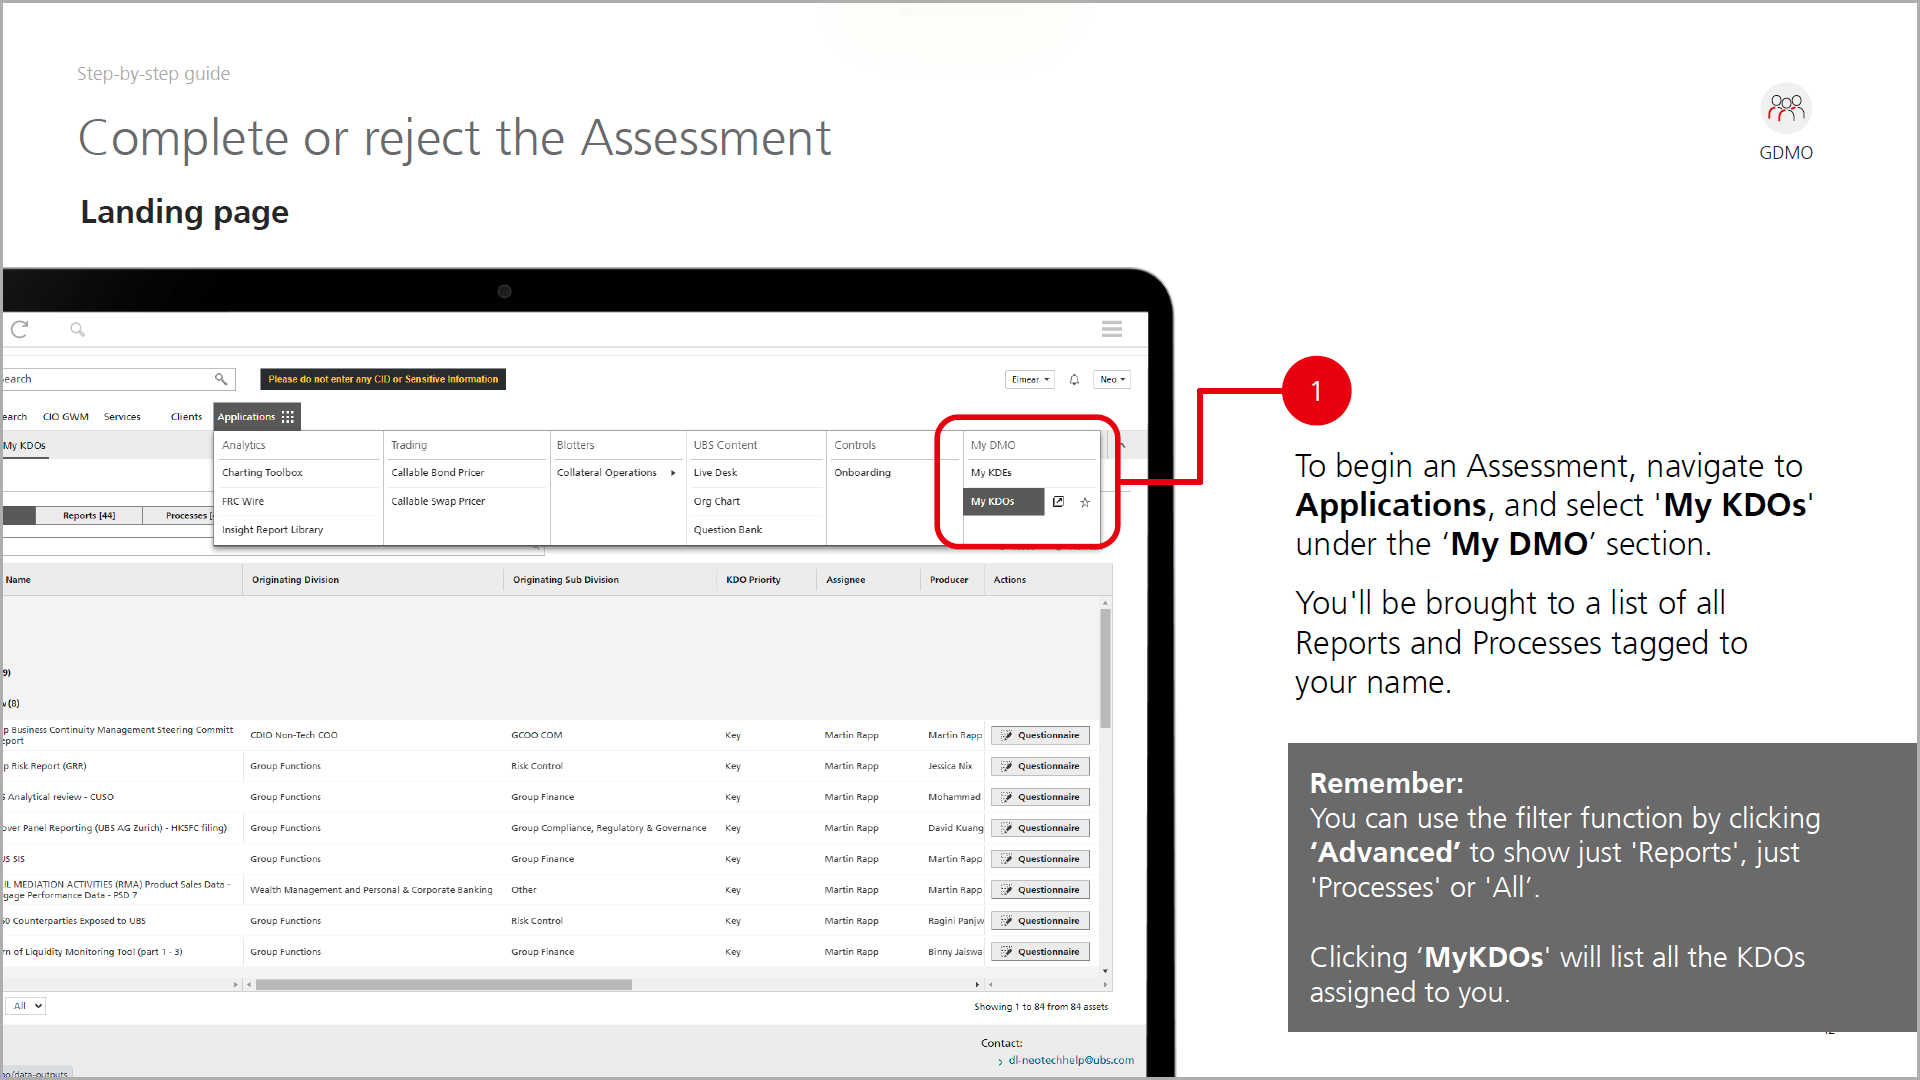Click Questionnaire button for Risk Report row
The width and height of the screenshot is (1920, 1080).
[x=1040, y=766]
